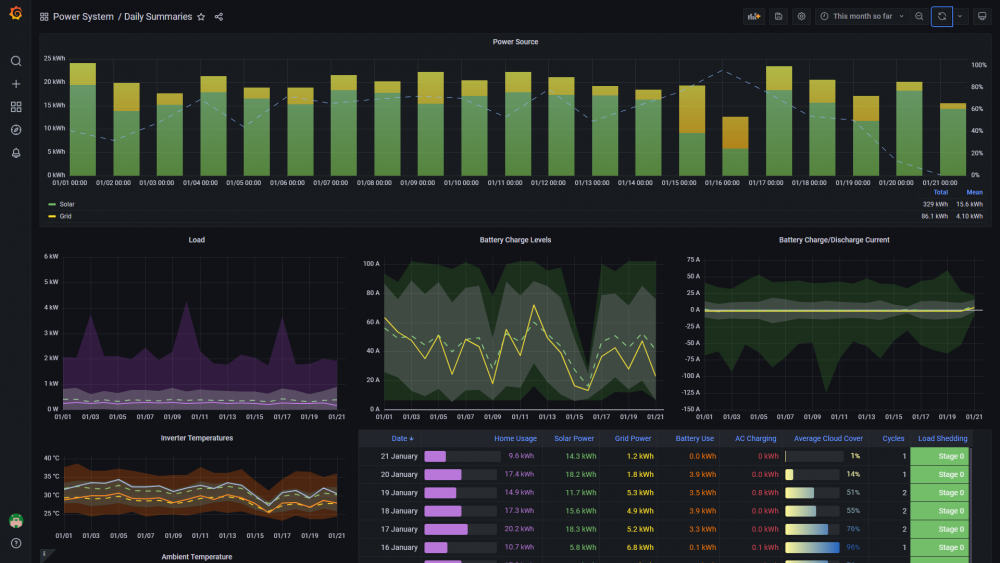This screenshot has height=563, width=1000.
Task: Open the 'This month so far' time picker
Action: coord(862,17)
